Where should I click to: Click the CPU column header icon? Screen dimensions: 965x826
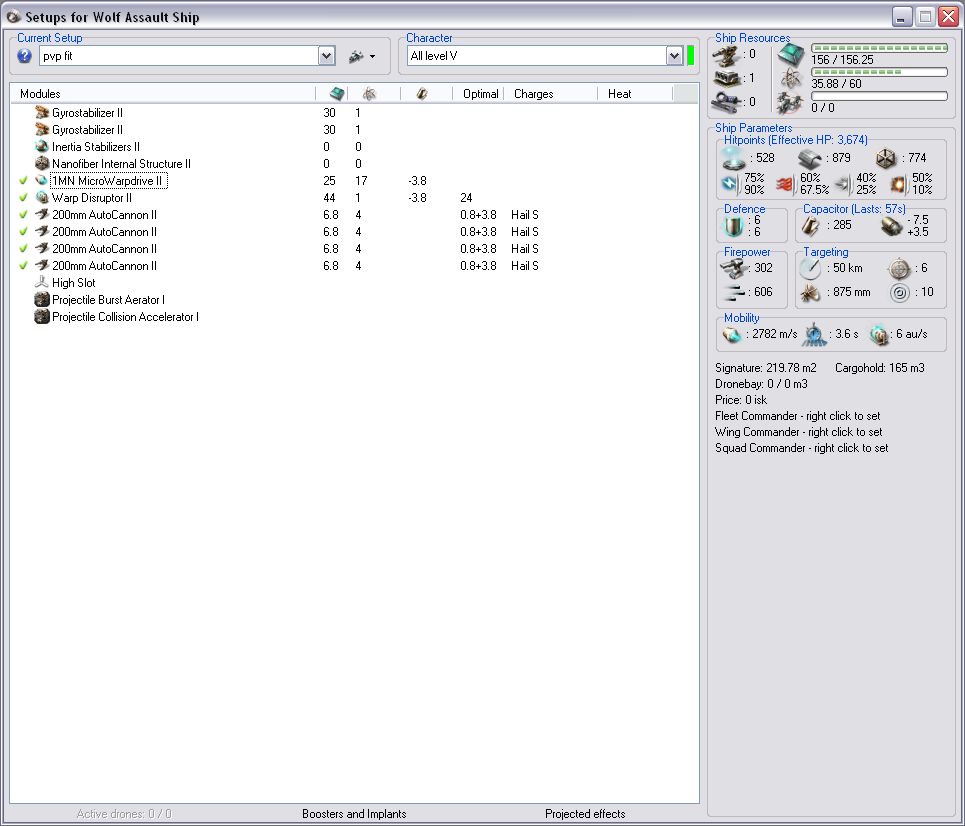tap(337, 93)
